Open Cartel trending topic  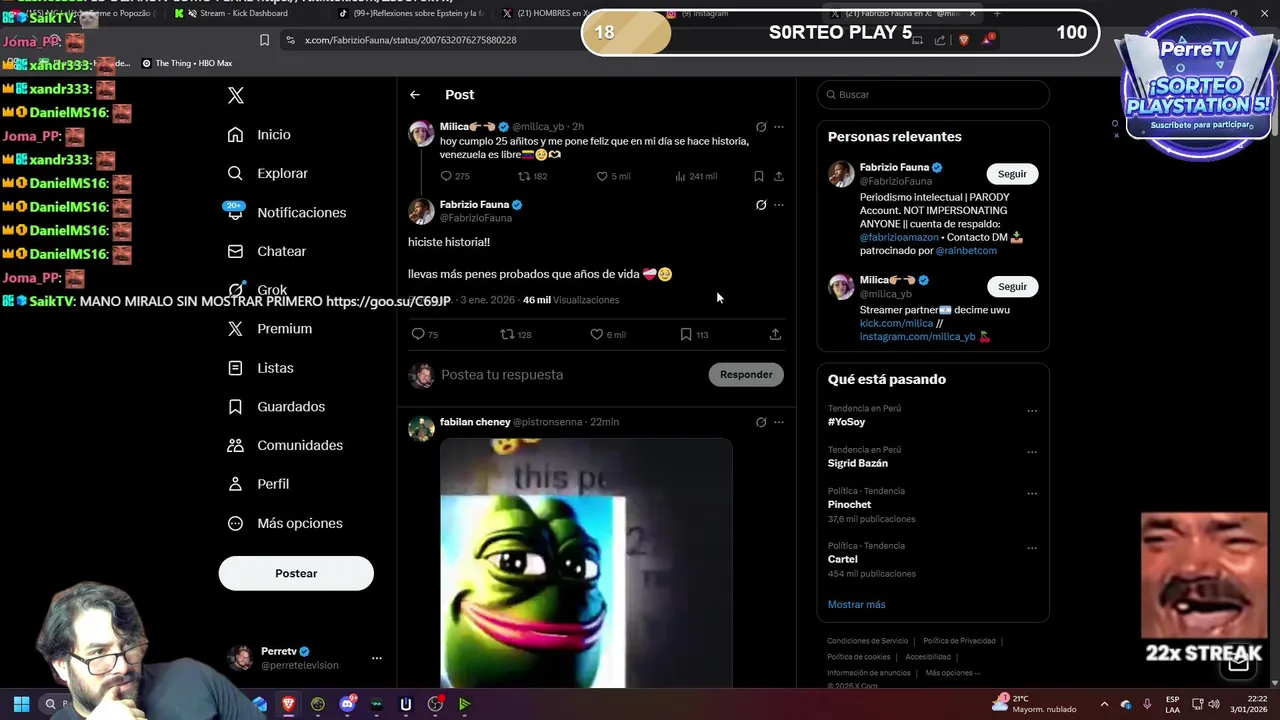tap(842, 559)
